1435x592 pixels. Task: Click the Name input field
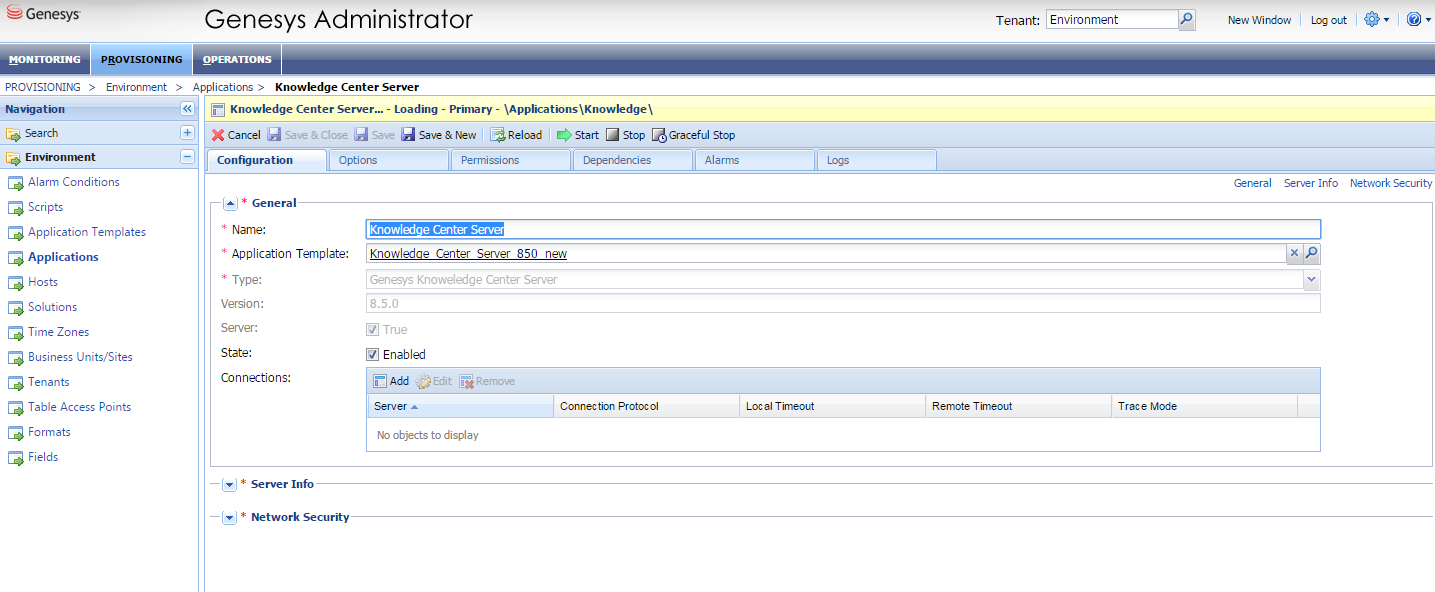(x=844, y=229)
